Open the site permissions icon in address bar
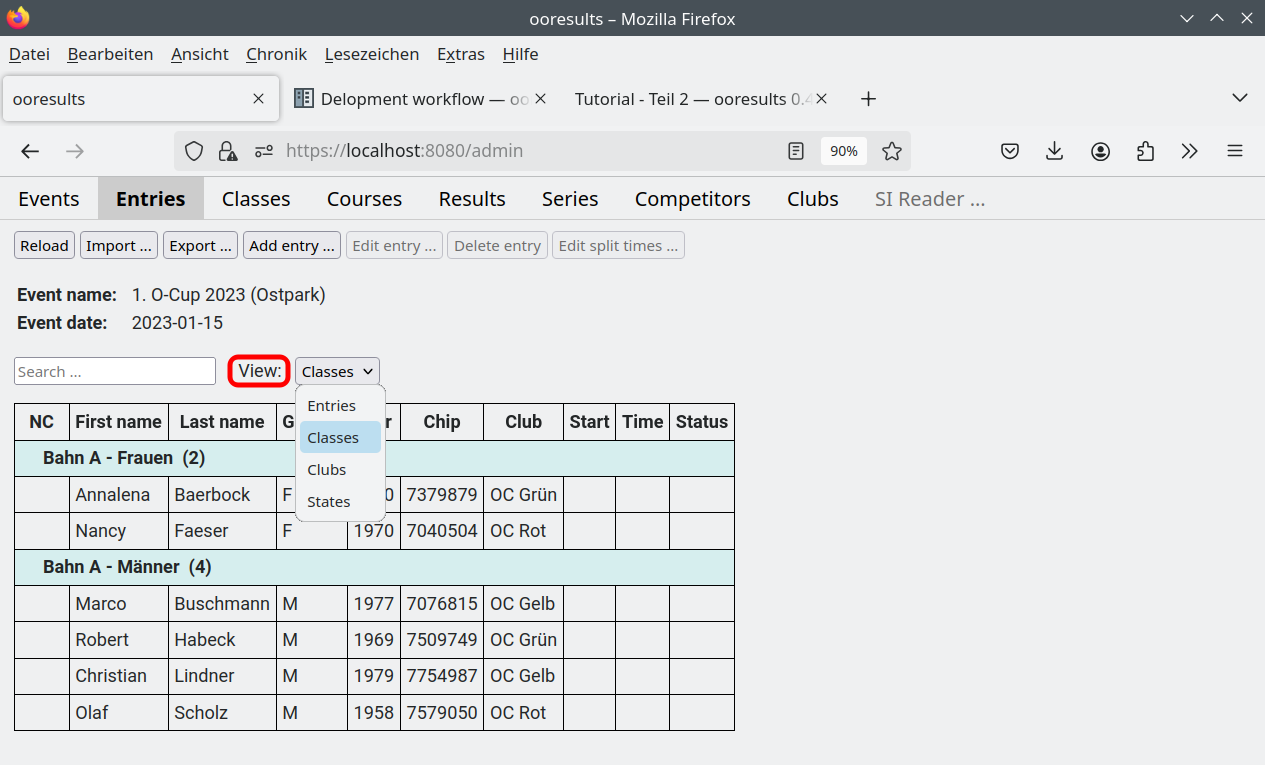The width and height of the screenshot is (1265, 765). click(264, 151)
